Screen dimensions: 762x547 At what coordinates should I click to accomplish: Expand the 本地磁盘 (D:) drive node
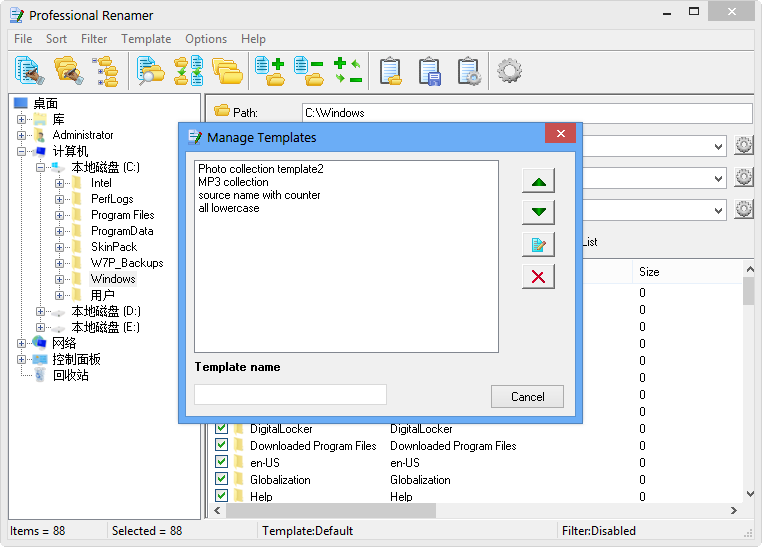(x=41, y=311)
